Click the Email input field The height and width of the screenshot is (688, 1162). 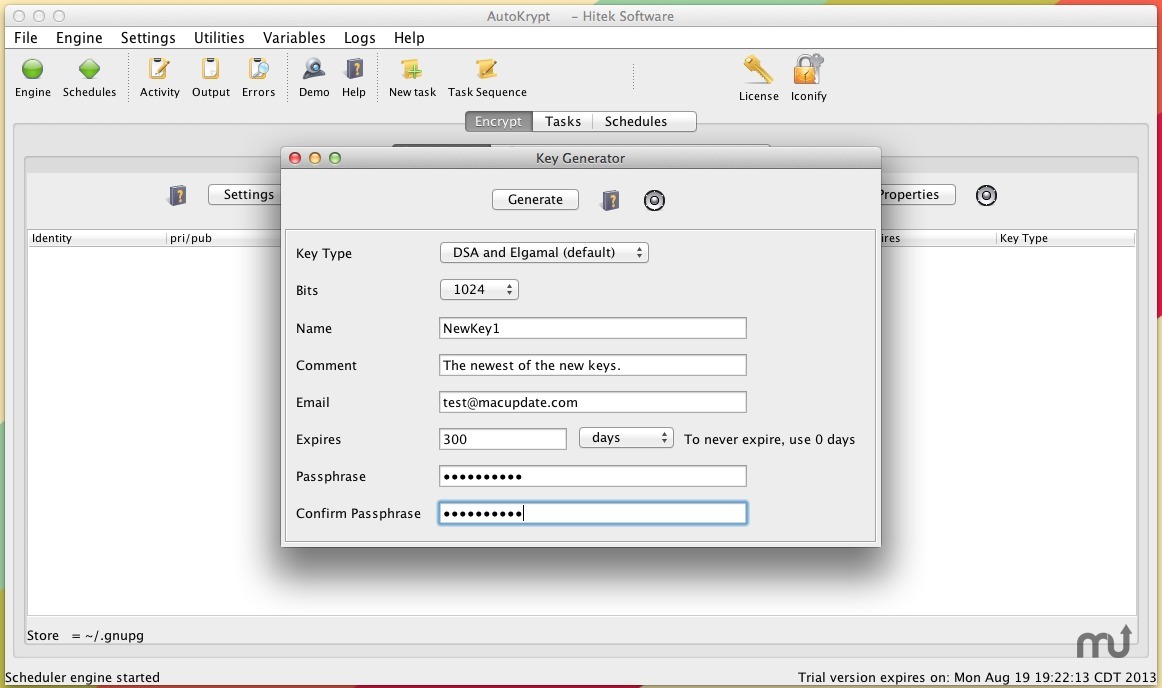point(592,402)
